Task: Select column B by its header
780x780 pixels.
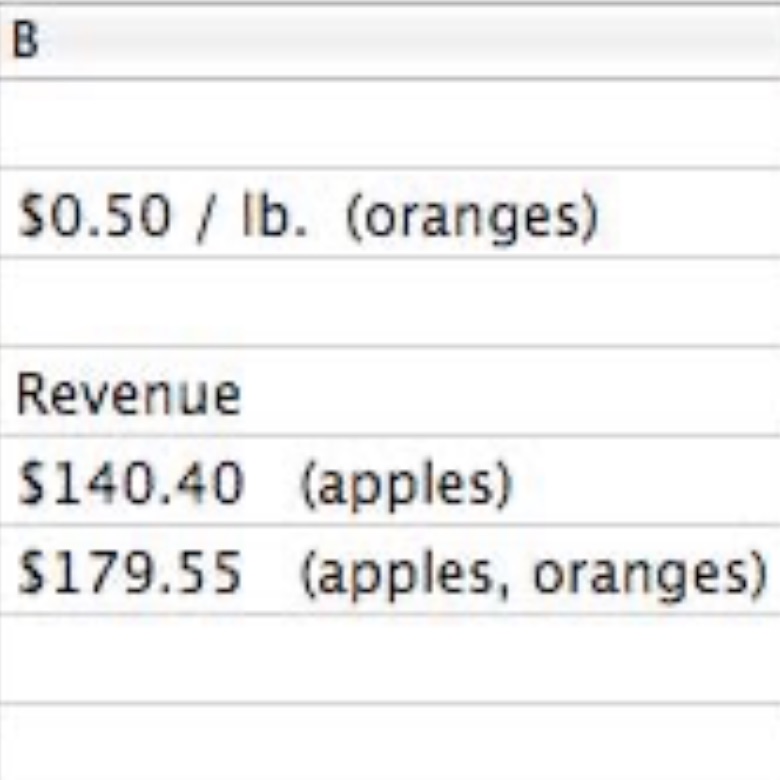Action: click(390, 41)
